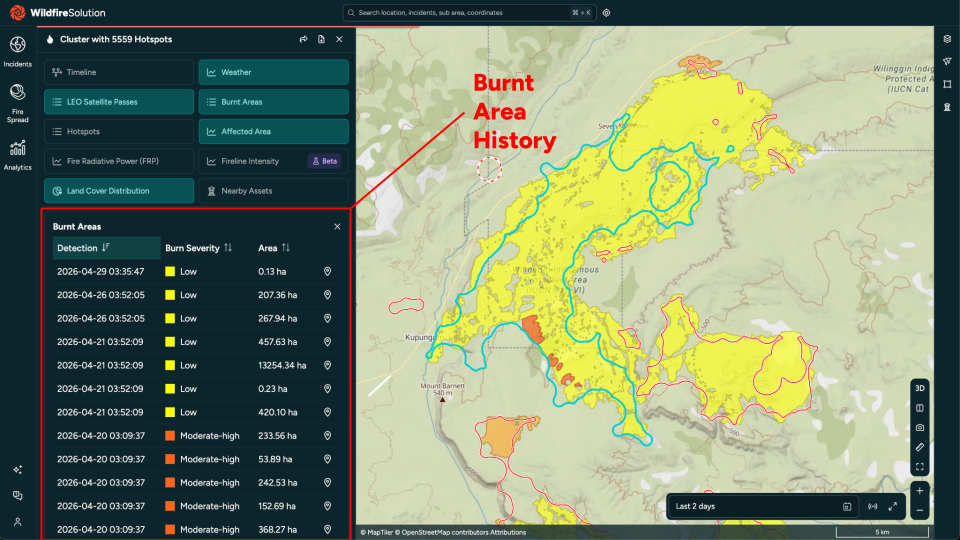This screenshot has width=960, height=540.
Task: Open the Timeline tab
Action: 119,72
